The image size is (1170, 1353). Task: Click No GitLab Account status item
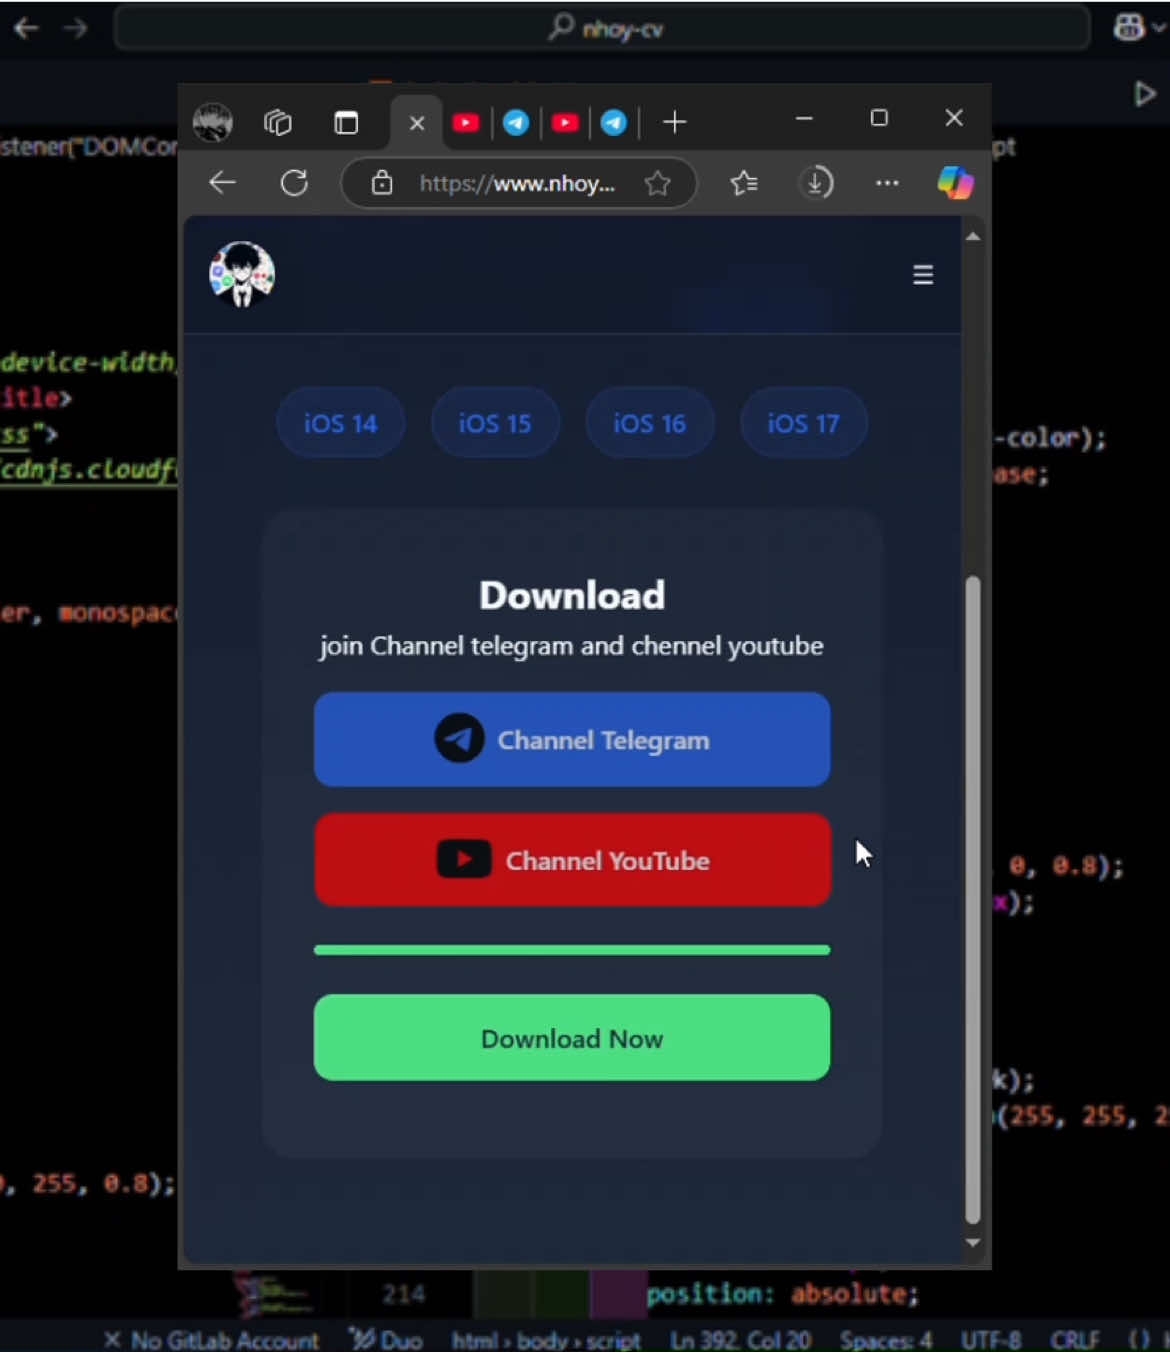tap(211, 1340)
